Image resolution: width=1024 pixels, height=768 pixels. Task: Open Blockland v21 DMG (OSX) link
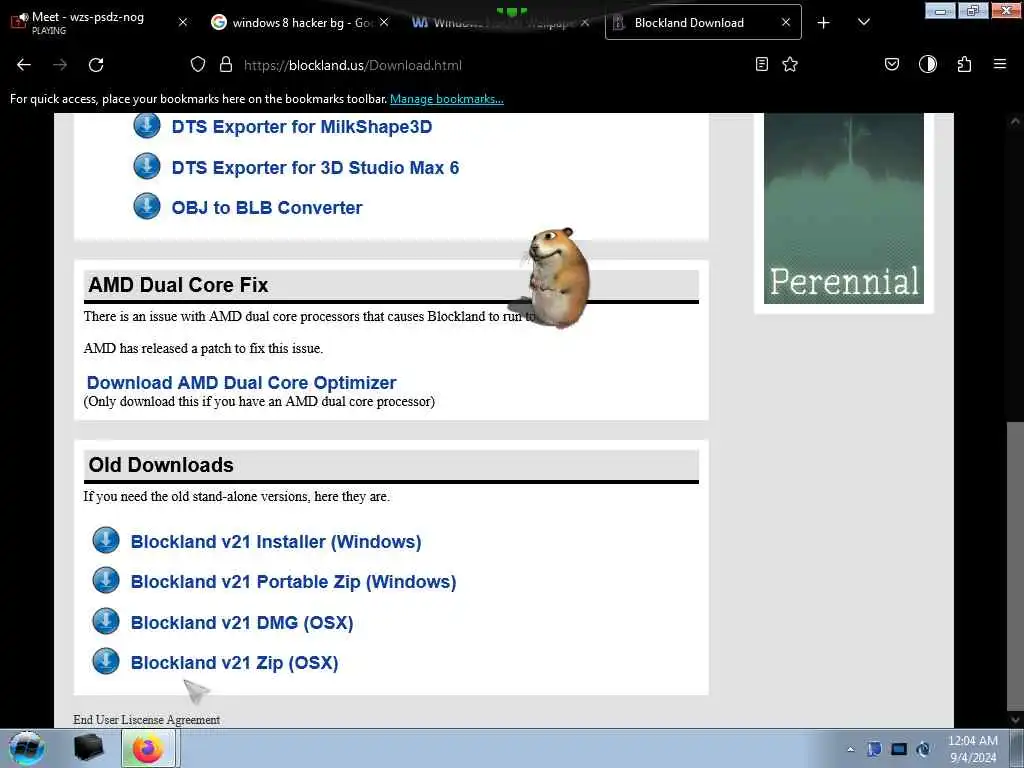[x=242, y=623]
